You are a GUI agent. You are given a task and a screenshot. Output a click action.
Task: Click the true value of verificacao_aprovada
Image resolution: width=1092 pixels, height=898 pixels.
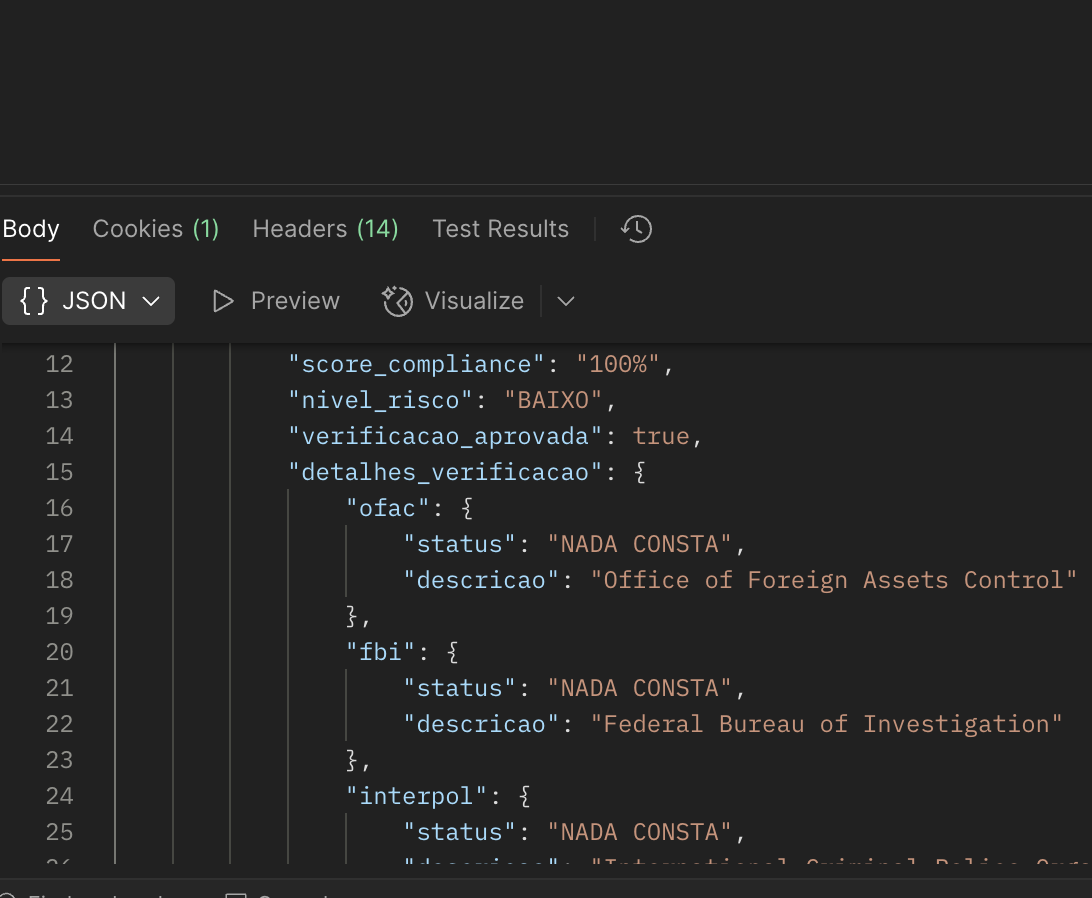click(661, 436)
